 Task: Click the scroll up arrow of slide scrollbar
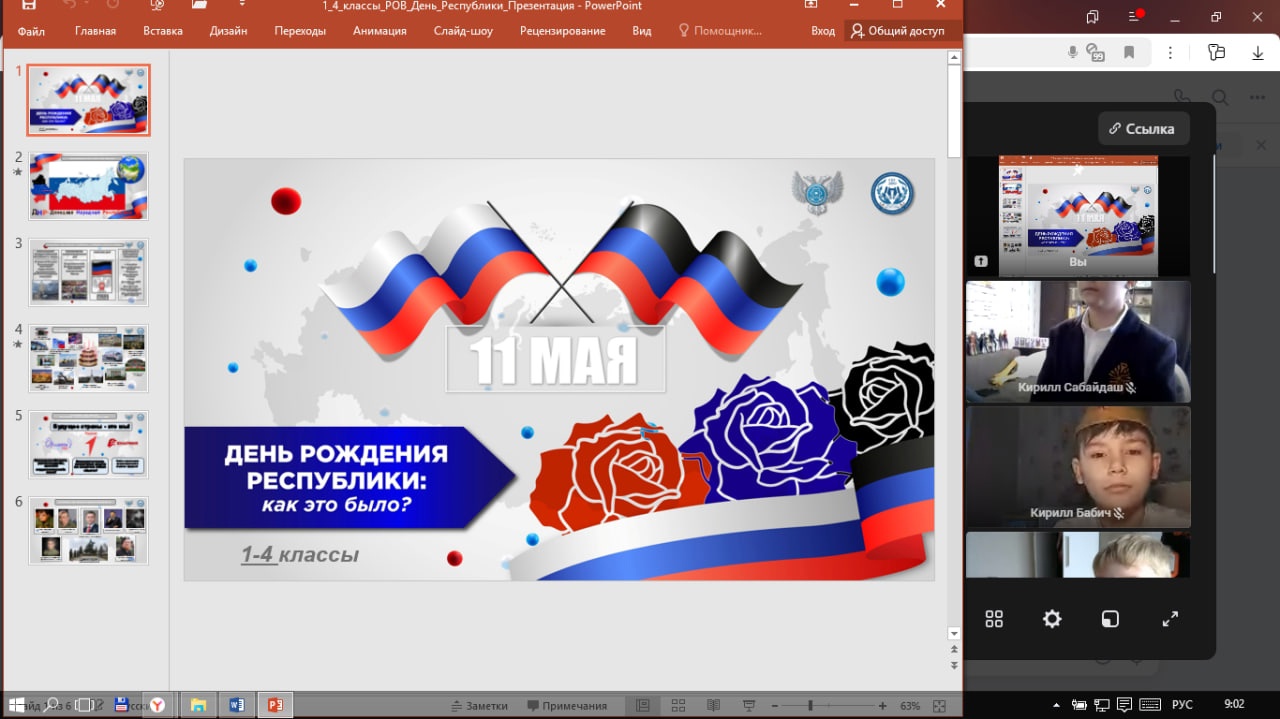[954, 58]
